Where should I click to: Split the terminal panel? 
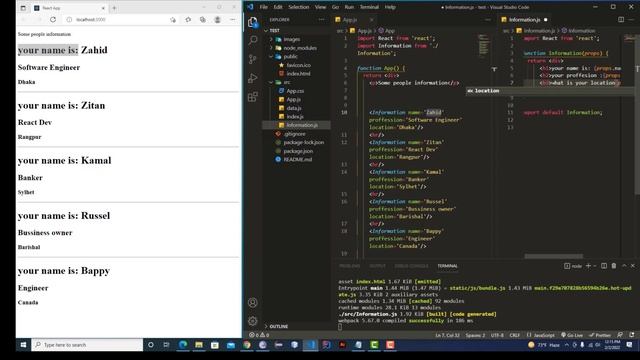pyautogui.click(x=604, y=266)
